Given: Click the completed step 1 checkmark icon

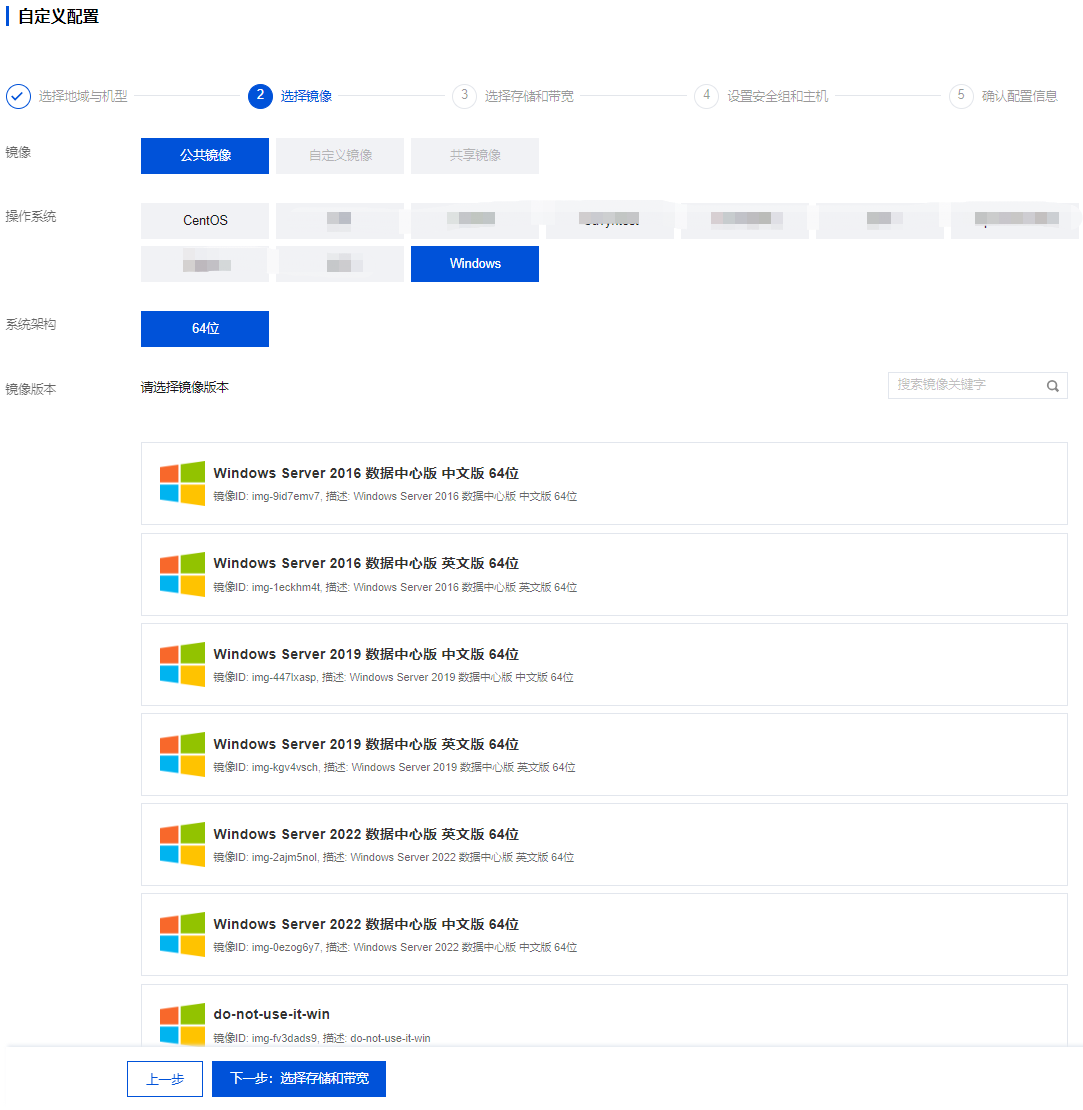Looking at the screenshot, I should 18,96.
